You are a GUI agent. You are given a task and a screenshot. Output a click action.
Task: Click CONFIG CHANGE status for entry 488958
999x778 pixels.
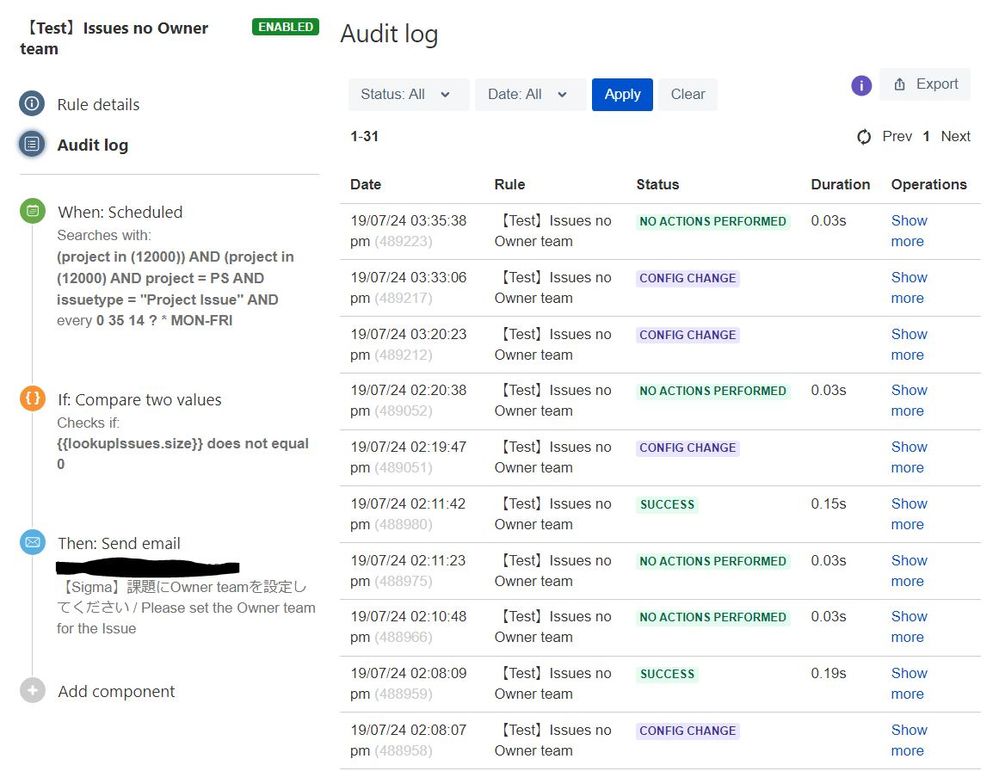pos(687,731)
